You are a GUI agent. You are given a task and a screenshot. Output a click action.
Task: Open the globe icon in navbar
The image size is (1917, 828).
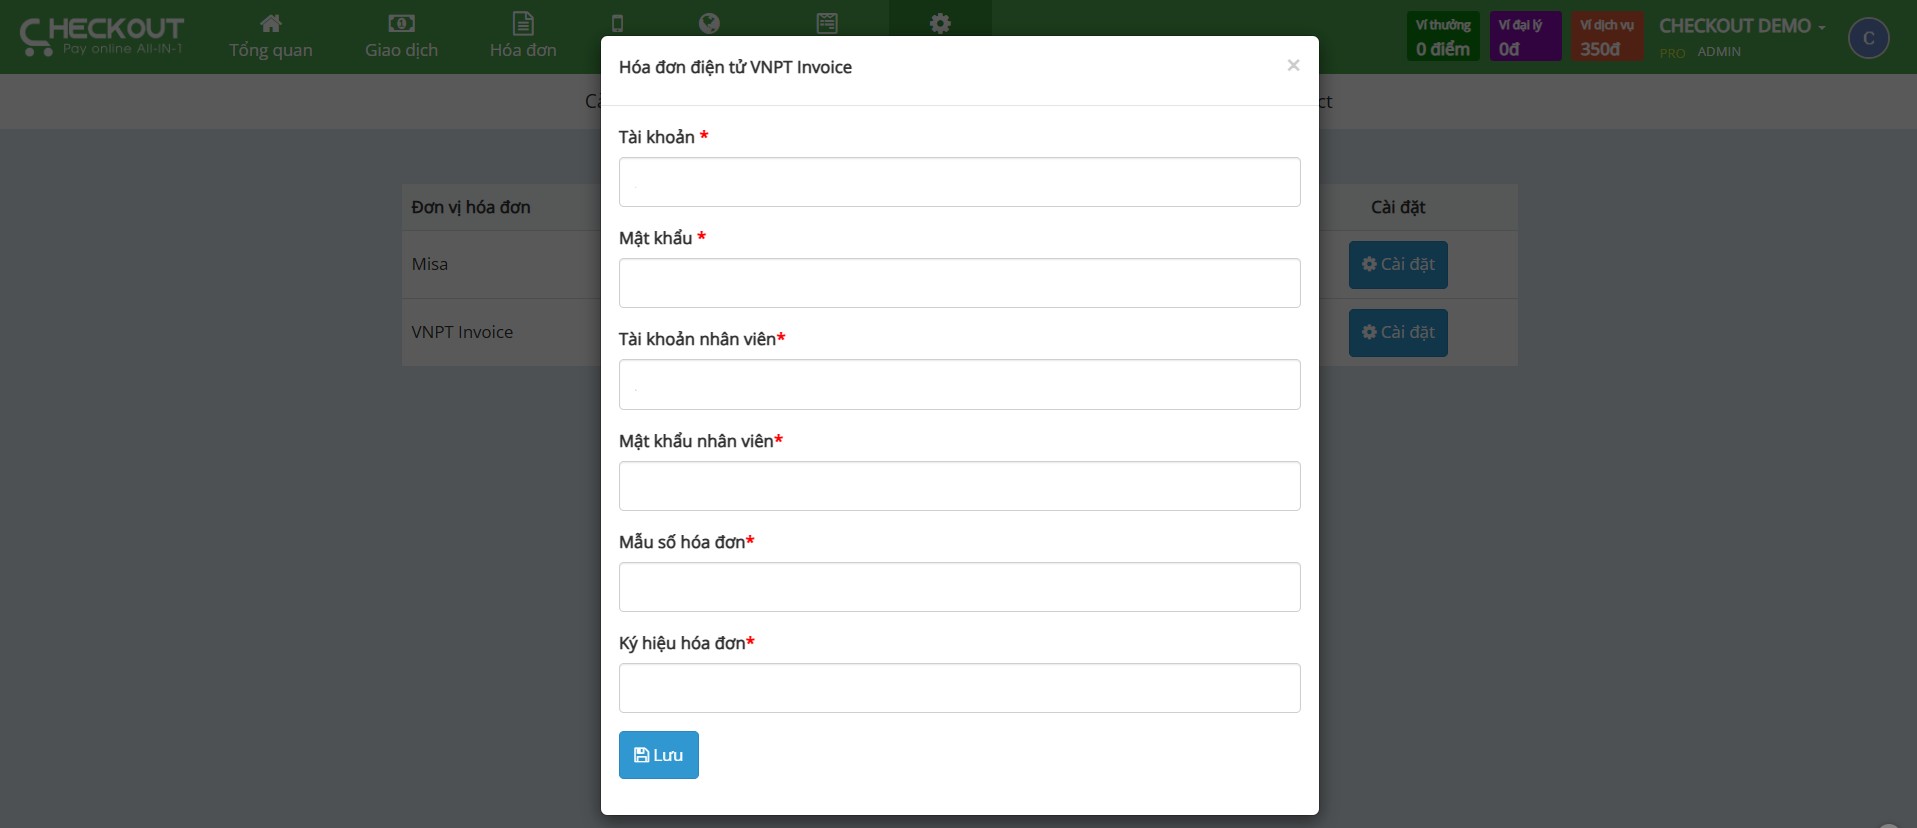click(710, 23)
